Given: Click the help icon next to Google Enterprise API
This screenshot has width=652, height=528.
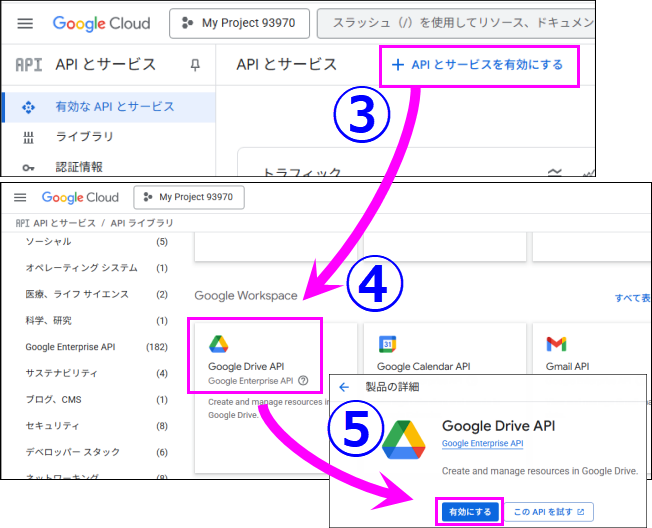Looking at the screenshot, I should (x=304, y=380).
